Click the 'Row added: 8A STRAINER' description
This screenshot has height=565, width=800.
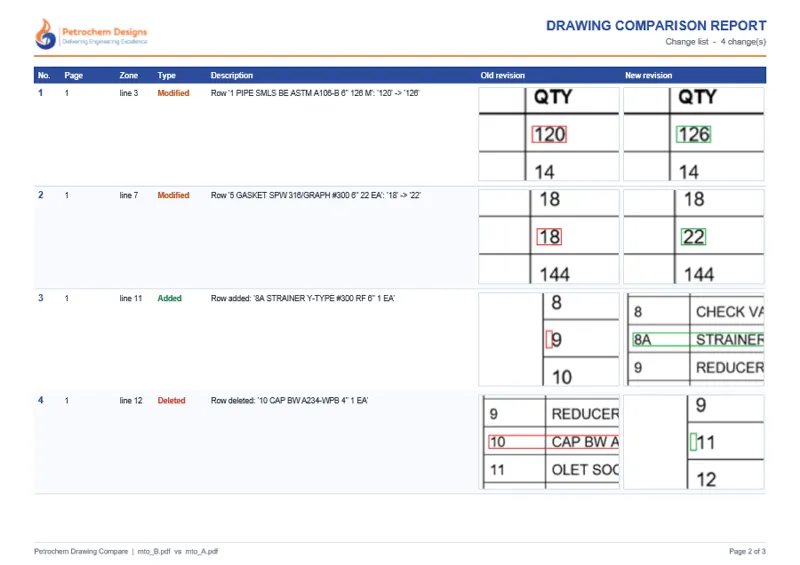point(303,298)
